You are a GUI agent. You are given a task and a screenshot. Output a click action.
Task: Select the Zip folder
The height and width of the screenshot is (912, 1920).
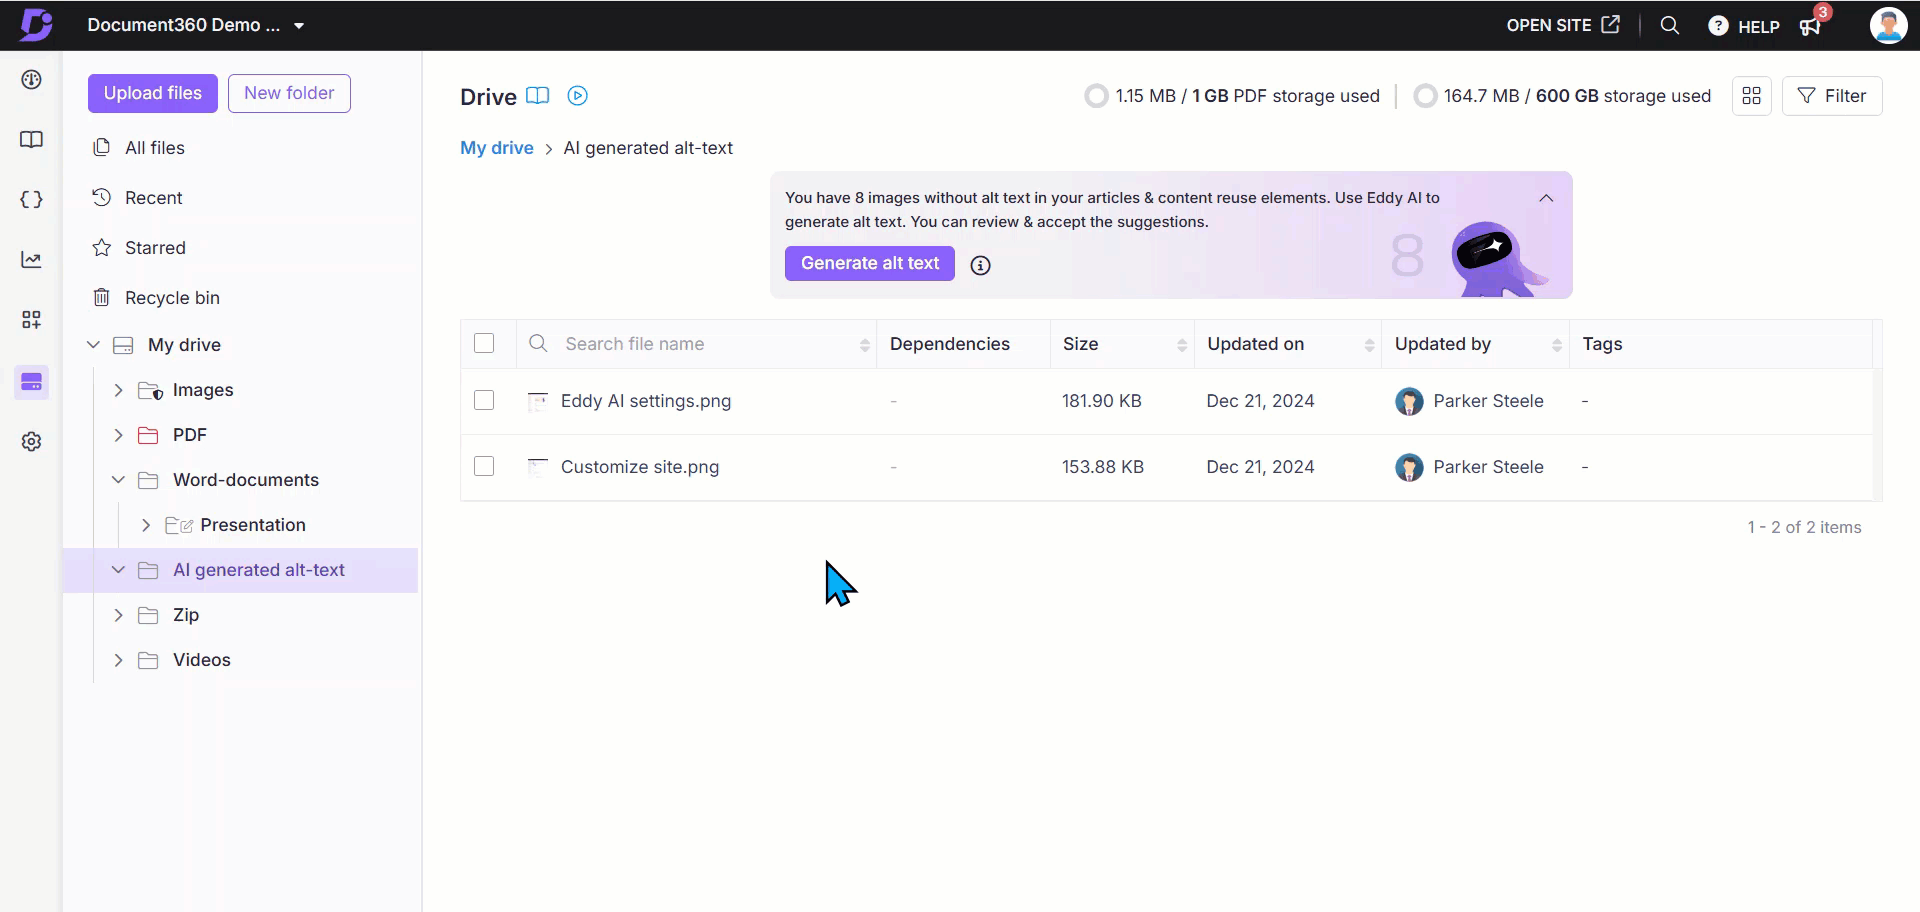[x=186, y=615]
